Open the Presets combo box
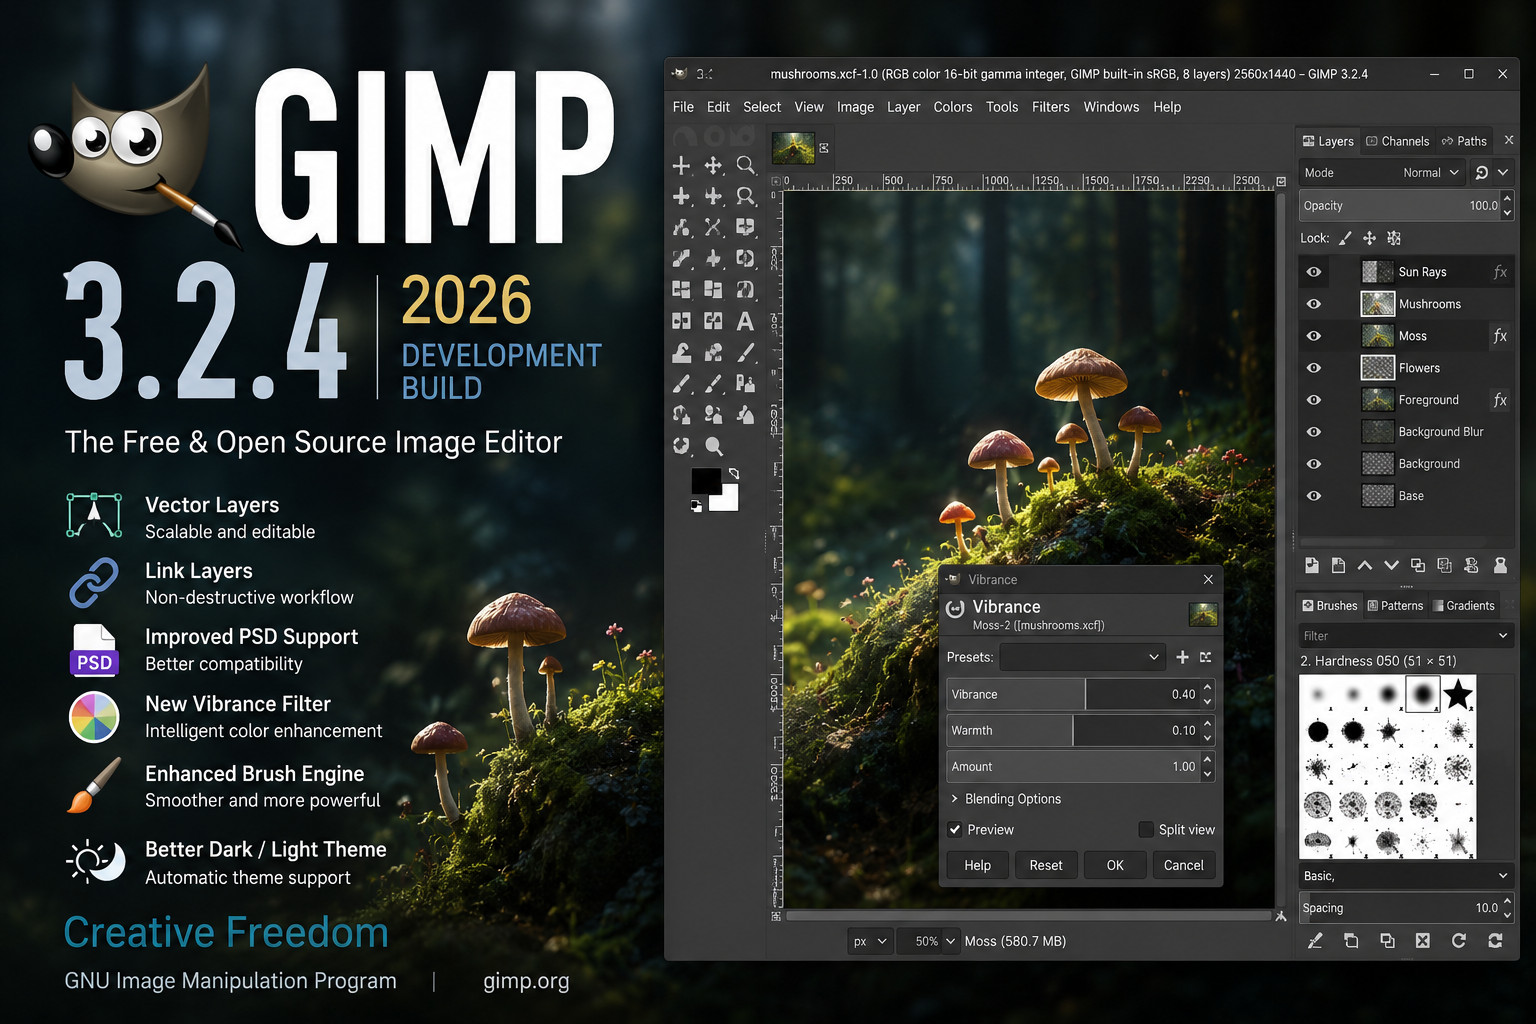Screen dimensions: 1536x1024 [1082, 657]
